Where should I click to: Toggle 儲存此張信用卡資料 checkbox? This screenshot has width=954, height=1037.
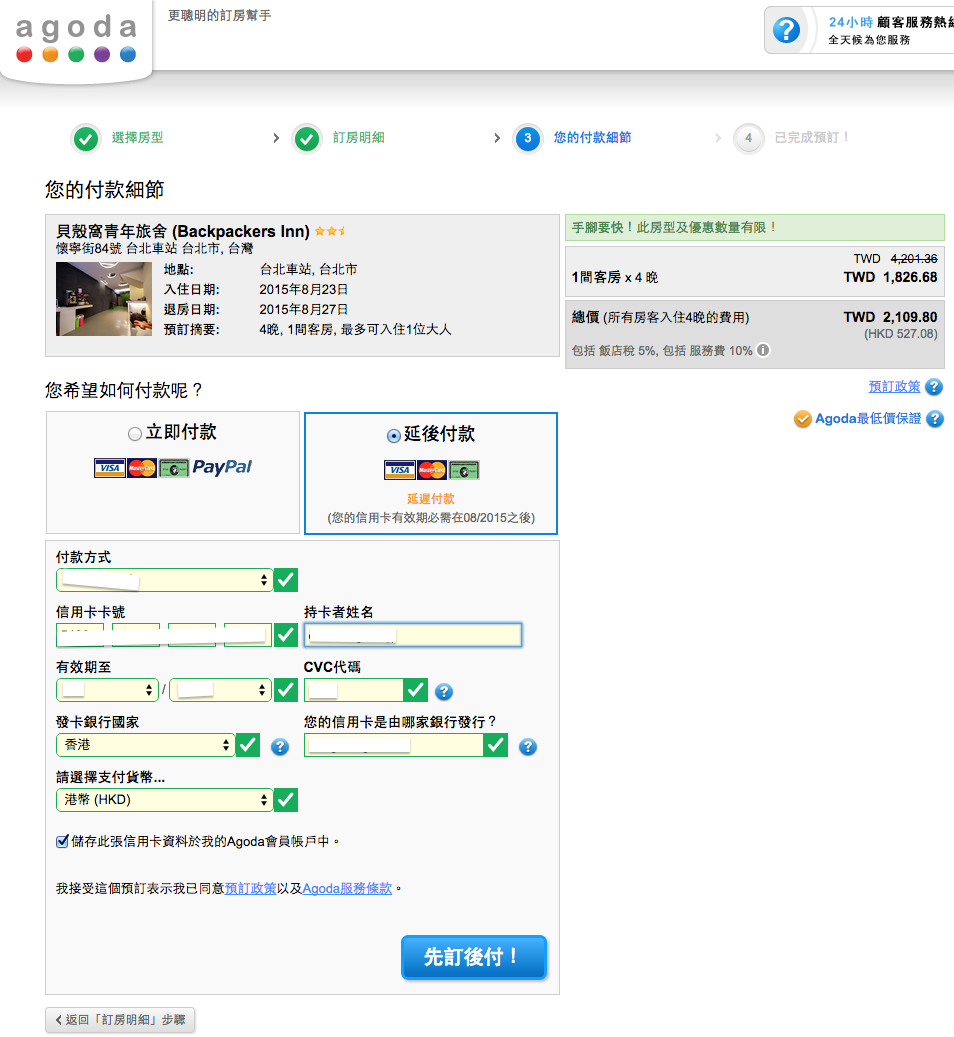[x=62, y=841]
